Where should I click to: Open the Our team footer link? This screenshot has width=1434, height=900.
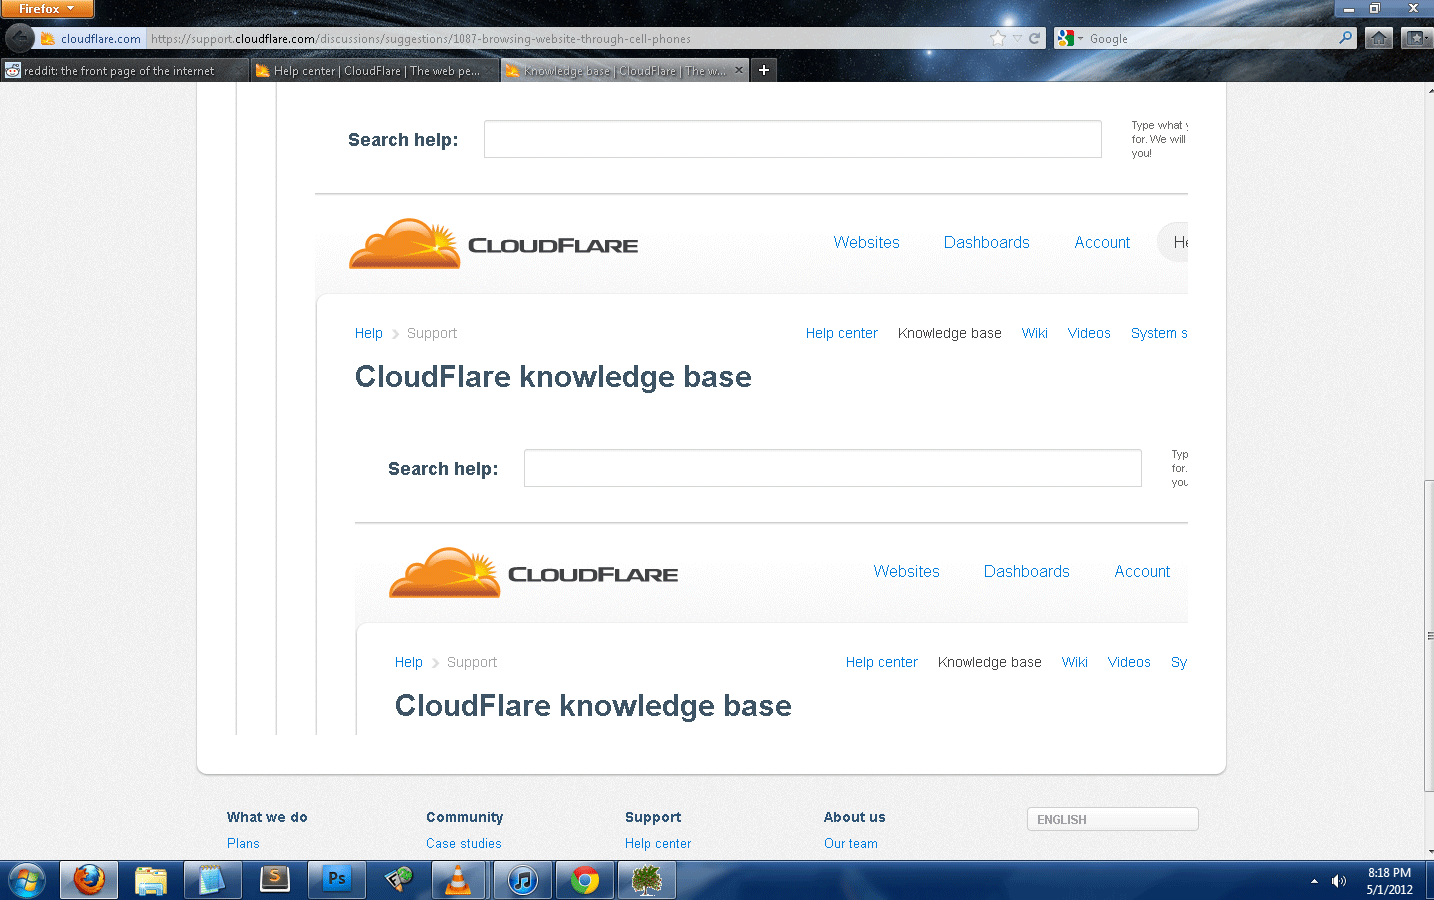tap(851, 843)
